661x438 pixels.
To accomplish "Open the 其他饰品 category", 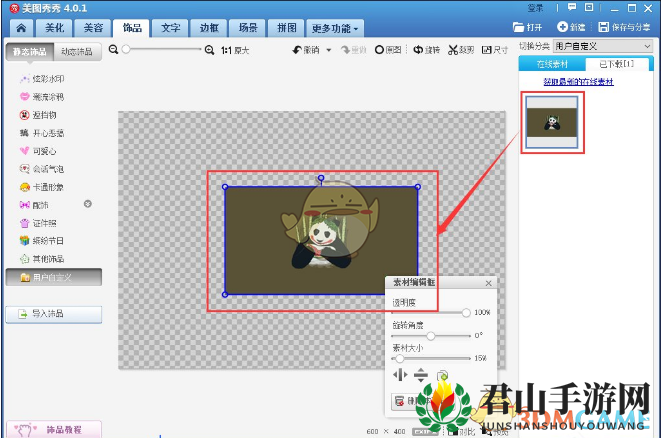I will point(42,259).
